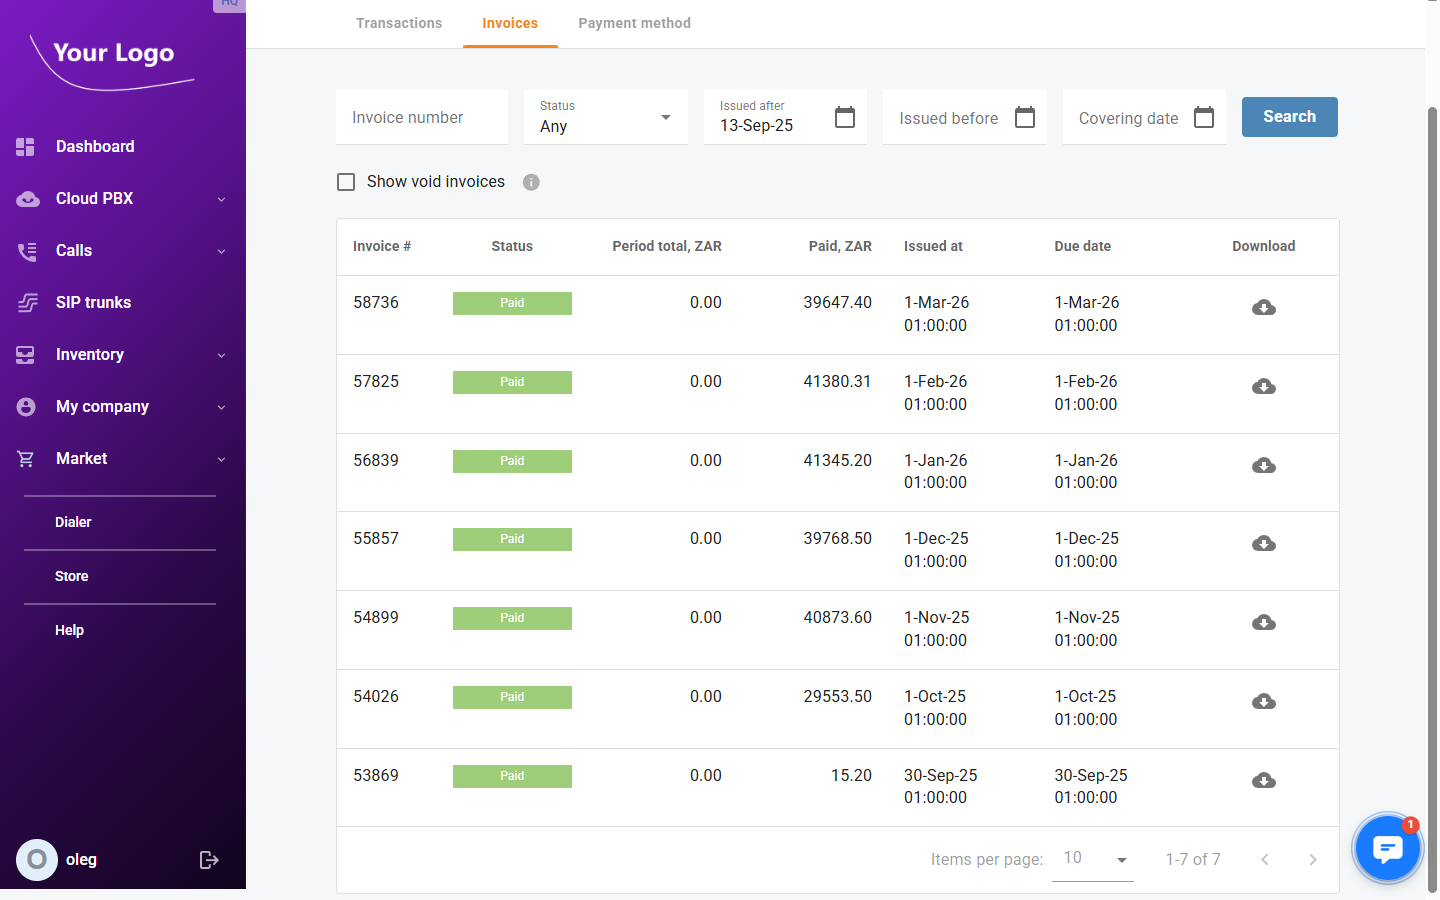Open the support chat bubble icon

pyautogui.click(x=1387, y=847)
